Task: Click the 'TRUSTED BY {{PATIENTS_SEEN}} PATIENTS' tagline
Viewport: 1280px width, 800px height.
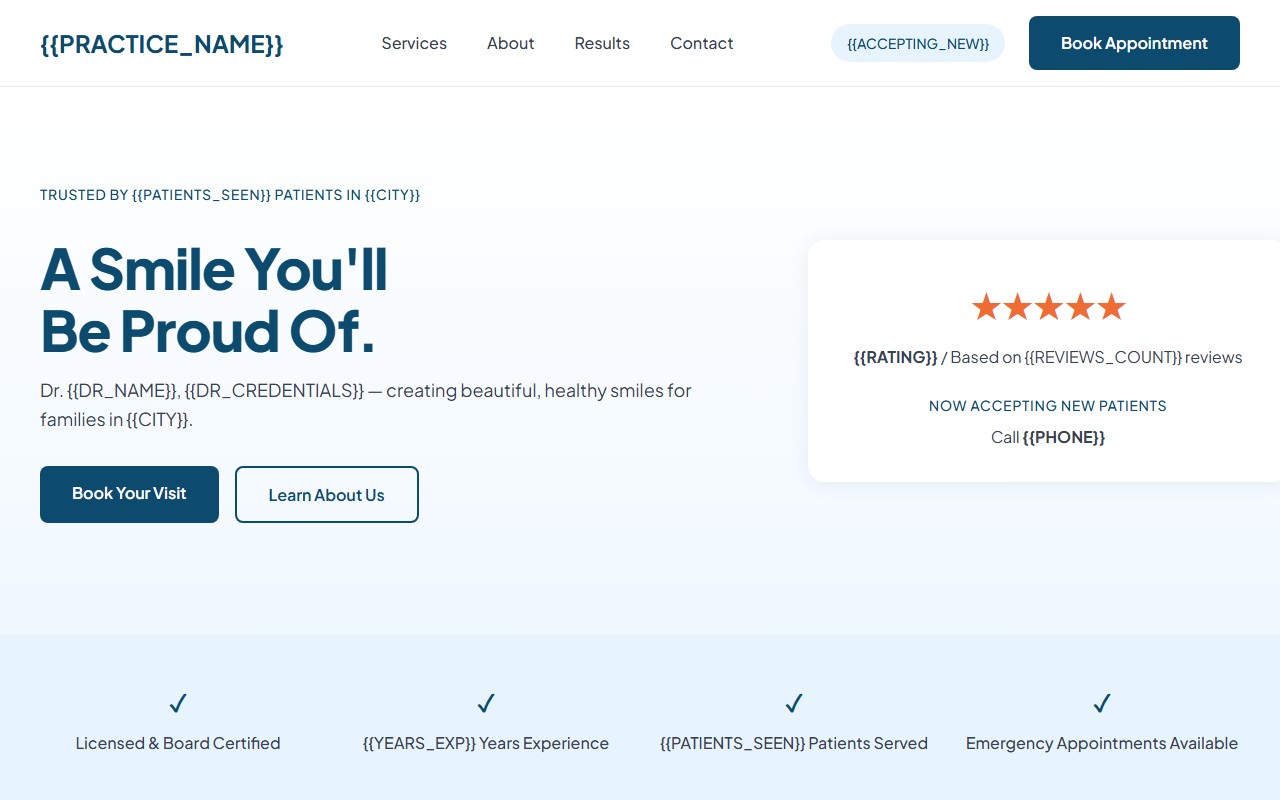Action: coord(230,195)
